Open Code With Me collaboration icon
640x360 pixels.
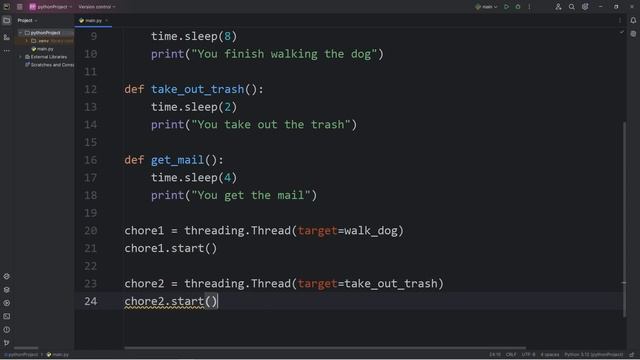(558, 7)
